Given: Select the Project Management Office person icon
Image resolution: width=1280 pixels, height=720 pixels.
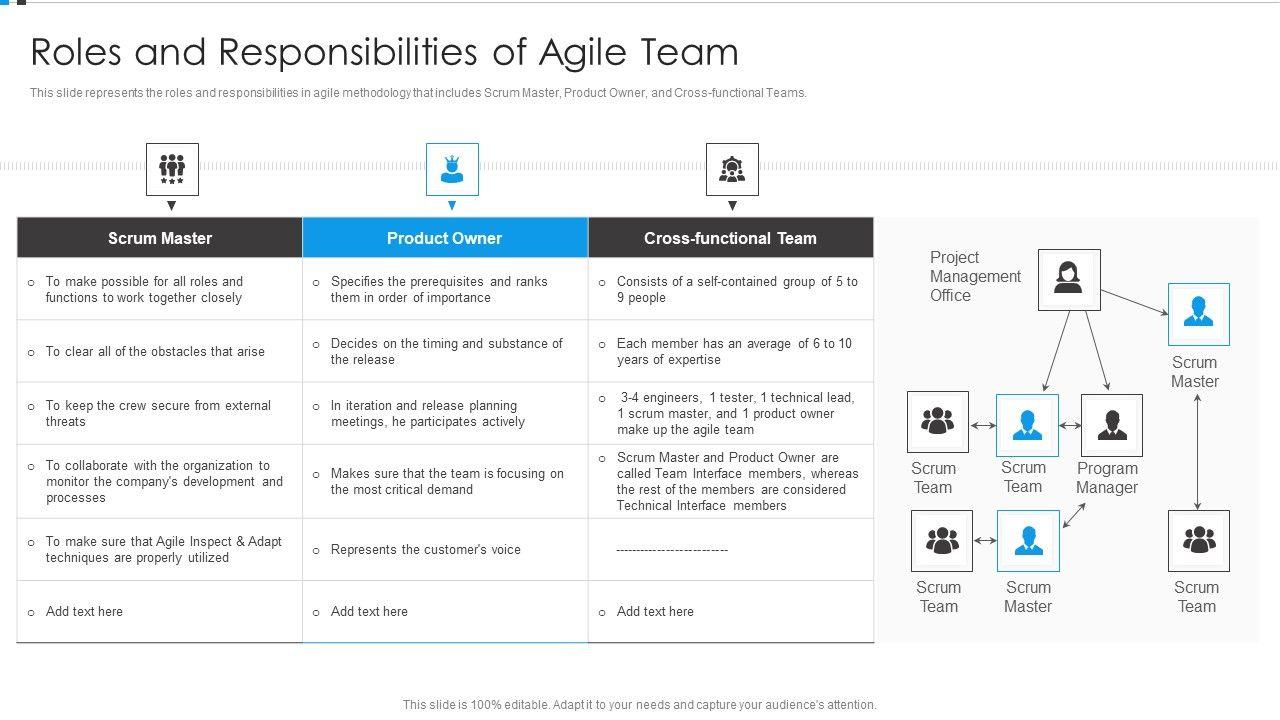Looking at the screenshot, I should [x=1069, y=280].
